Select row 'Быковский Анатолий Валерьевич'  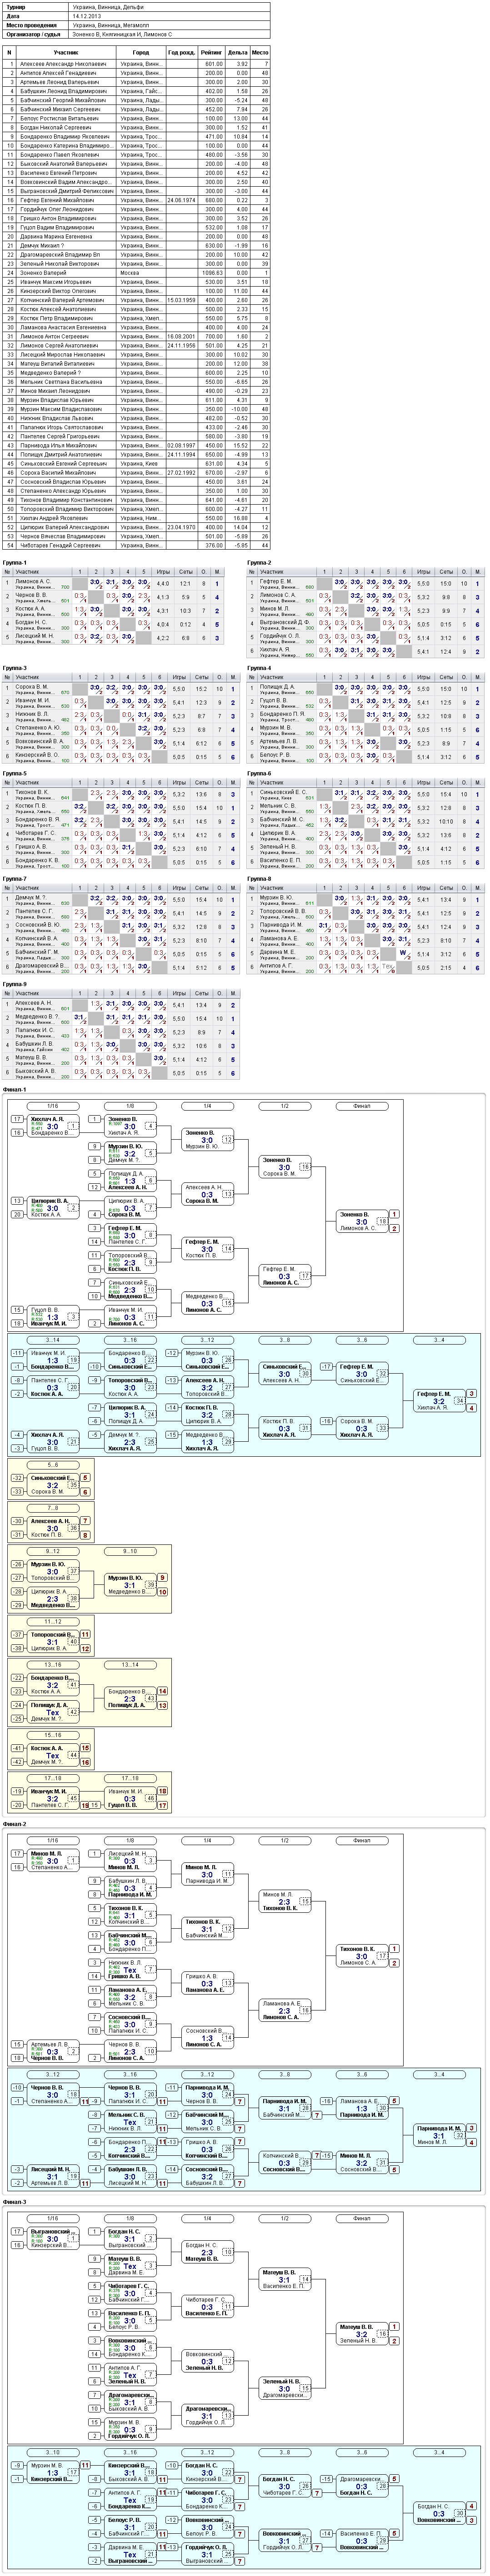point(137,164)
